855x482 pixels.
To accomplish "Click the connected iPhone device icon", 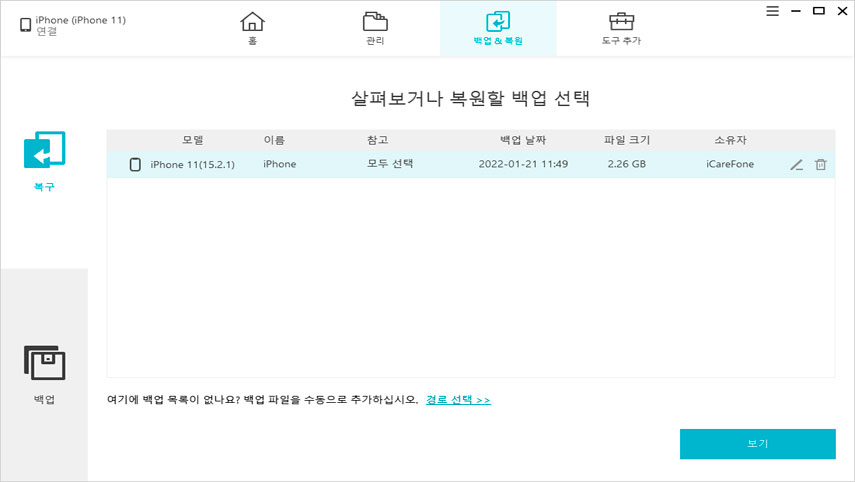I will [25, 24].
